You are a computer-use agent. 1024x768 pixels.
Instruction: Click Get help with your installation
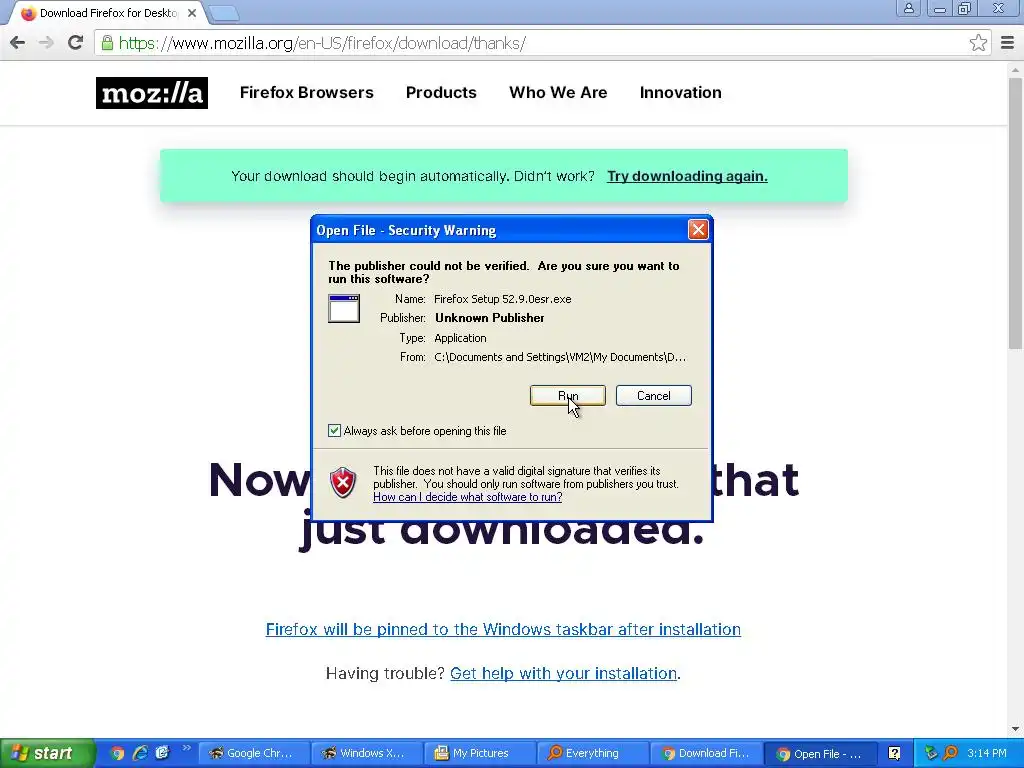tap(564, 673)
